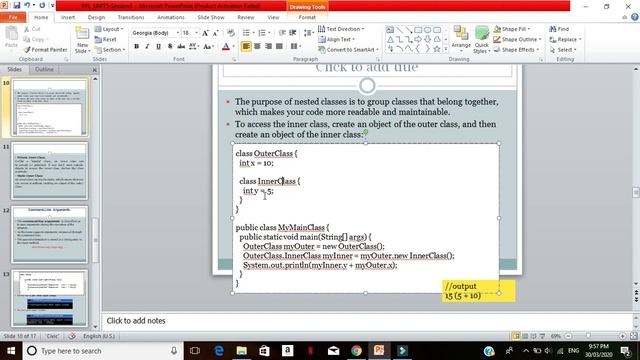Open Shape Effects options
The image size is (640, 360).
(x=516, y=49)
